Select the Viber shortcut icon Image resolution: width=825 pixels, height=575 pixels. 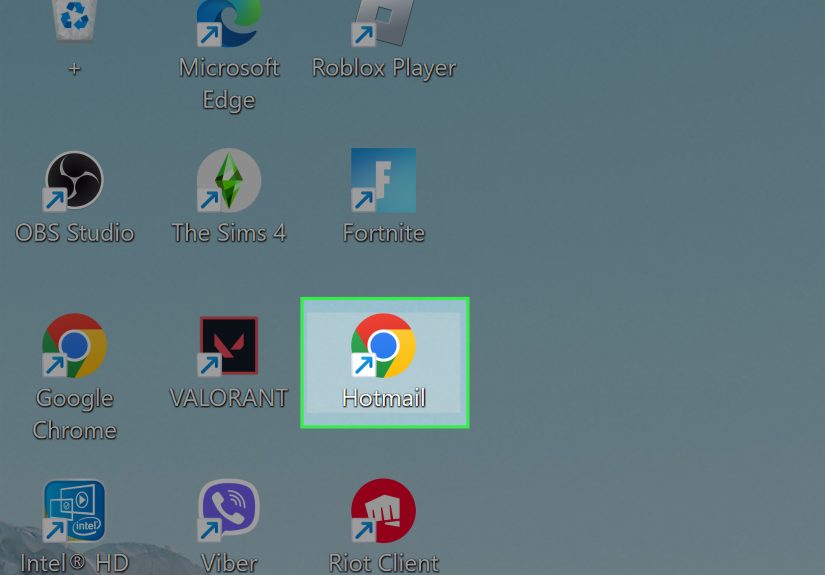tap(228, 511)
